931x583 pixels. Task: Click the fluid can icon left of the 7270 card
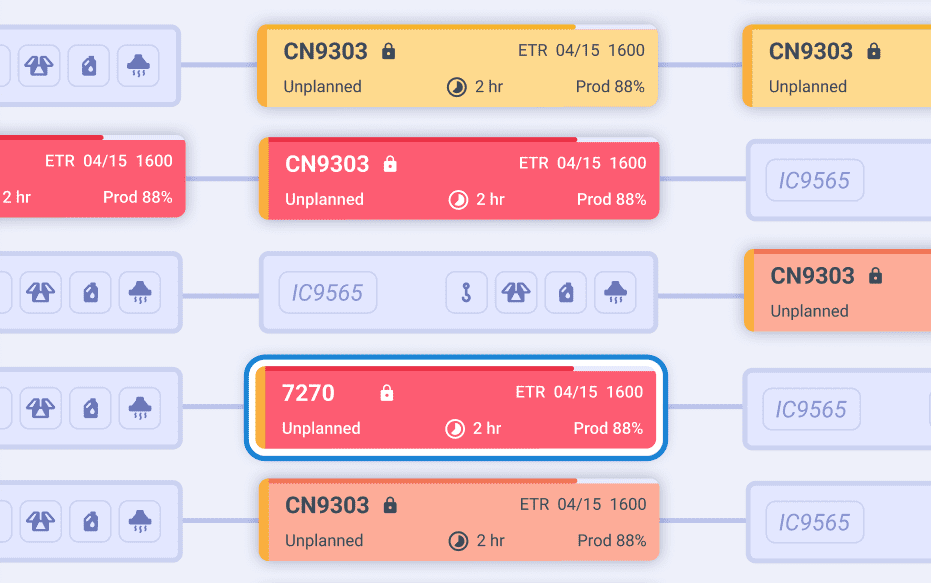tap(90, 408)
